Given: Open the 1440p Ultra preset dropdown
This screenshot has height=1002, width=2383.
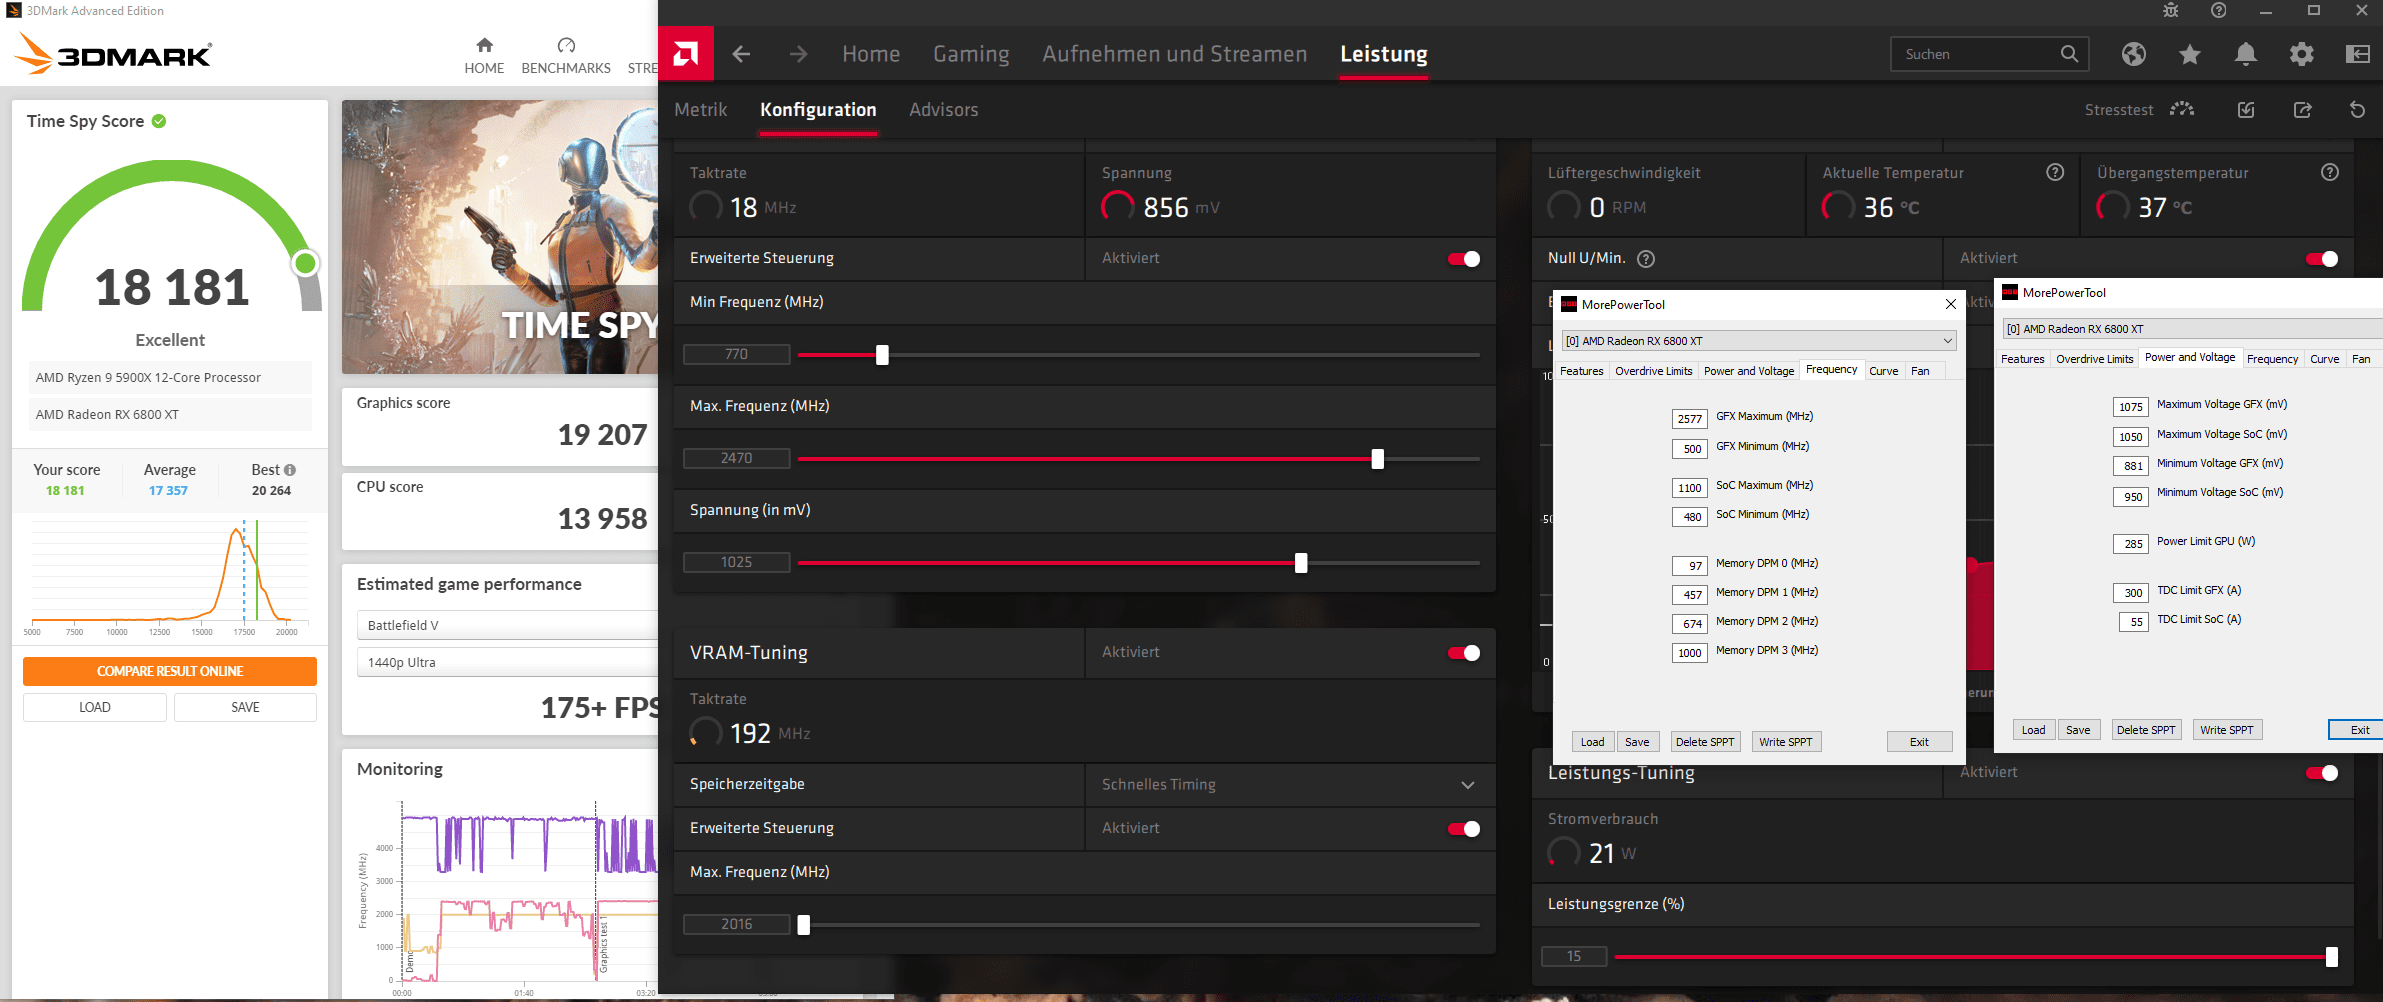Looking at the screenshot, I should [x=507, y=662].
